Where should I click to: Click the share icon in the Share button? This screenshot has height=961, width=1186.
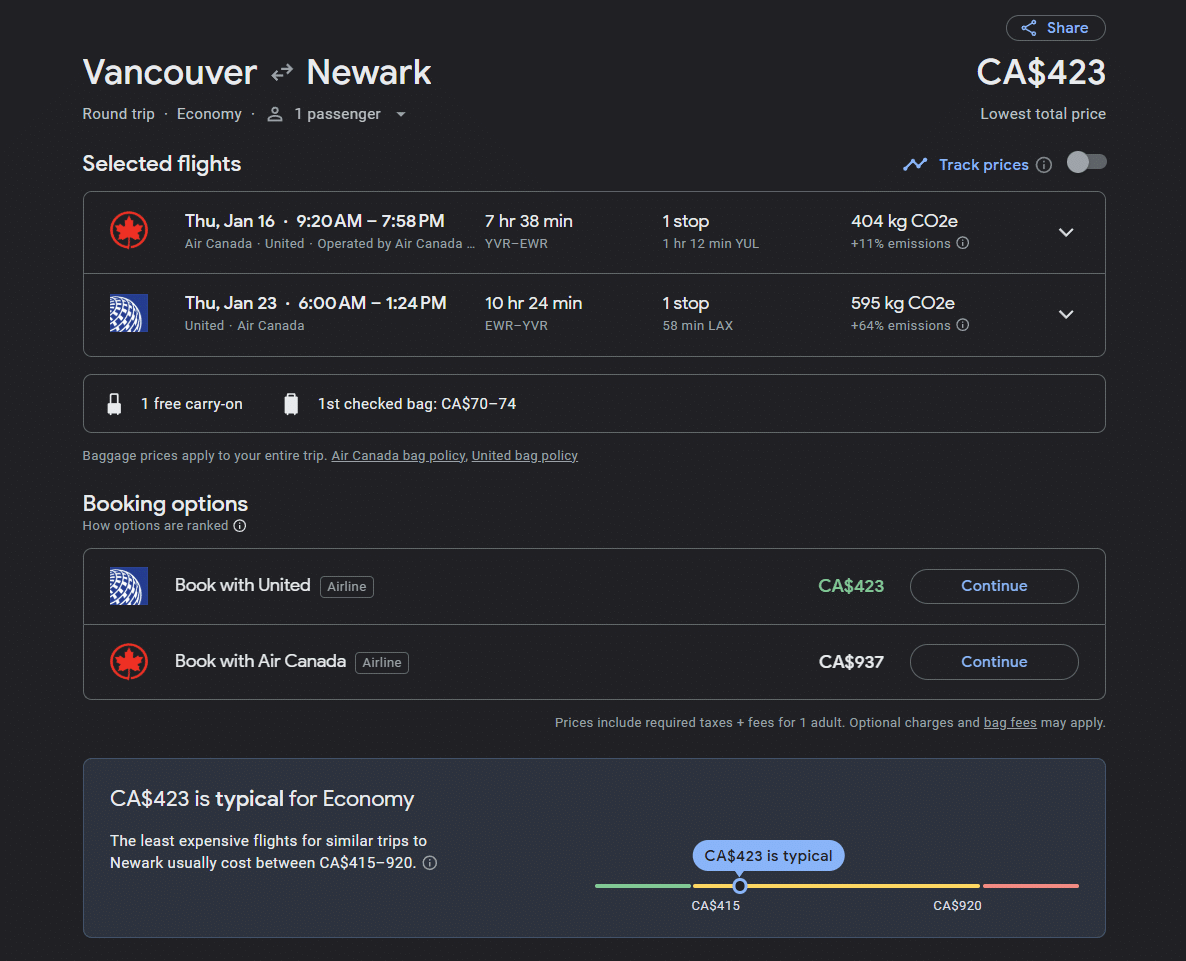pyautogui.click(x=1029, y=28)
